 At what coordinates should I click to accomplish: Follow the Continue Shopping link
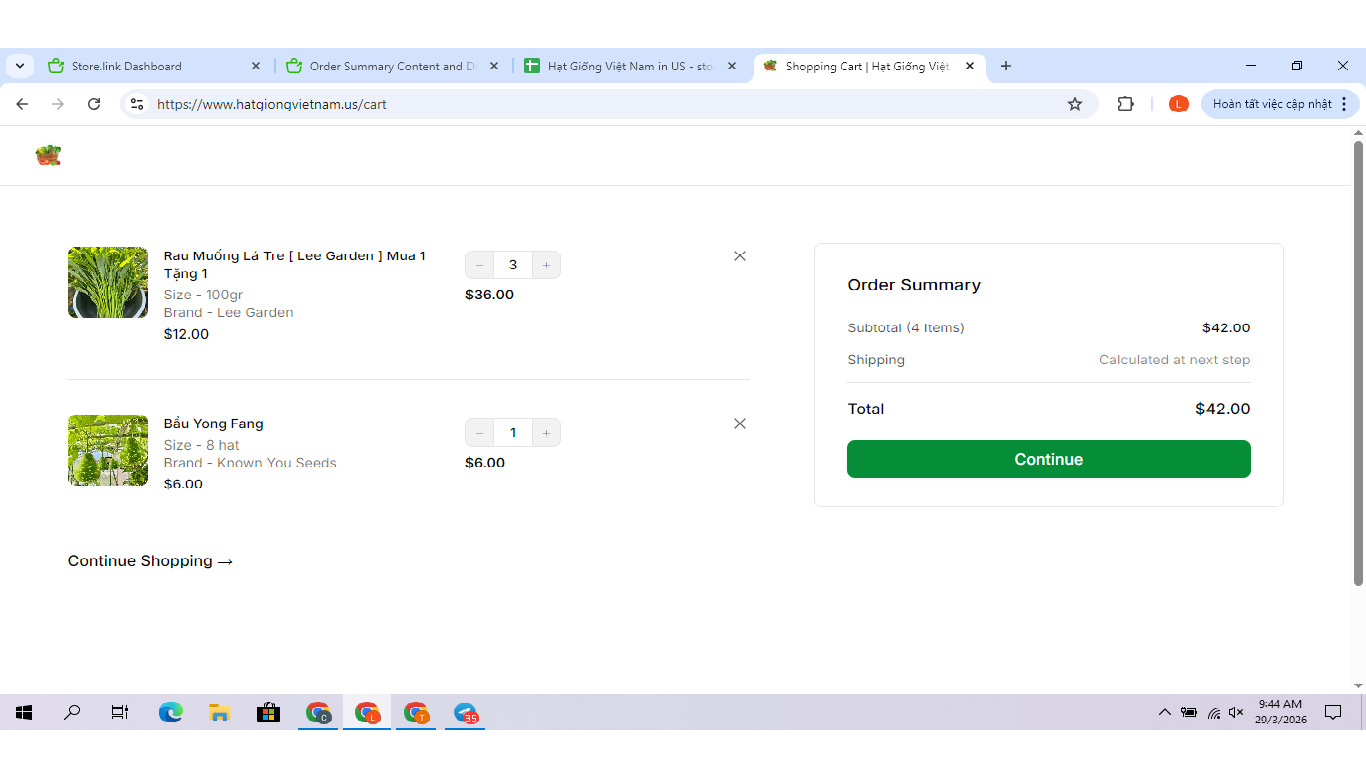pyautogui.click(x=150, y=561)
